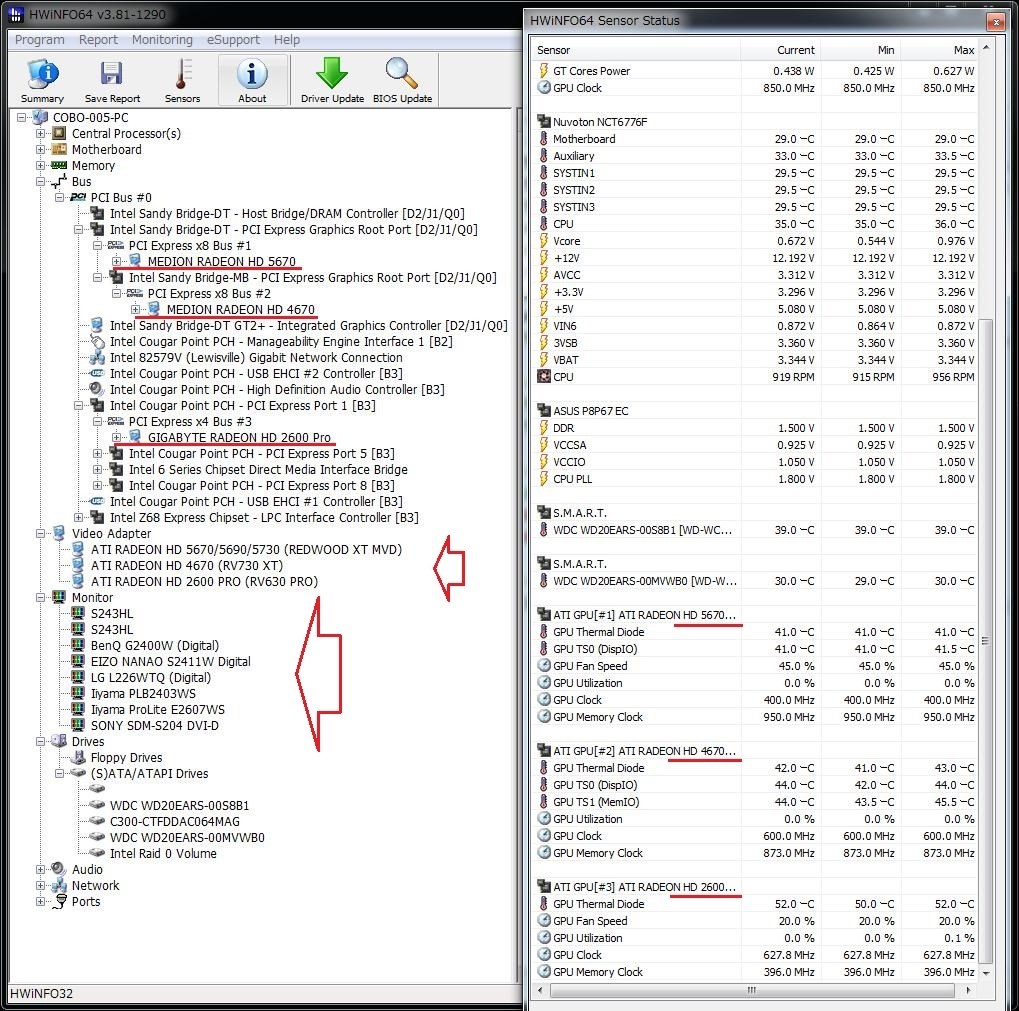1019x1011 pixels.
Task: Click the Motherboard tree icon
Action: 59,149
